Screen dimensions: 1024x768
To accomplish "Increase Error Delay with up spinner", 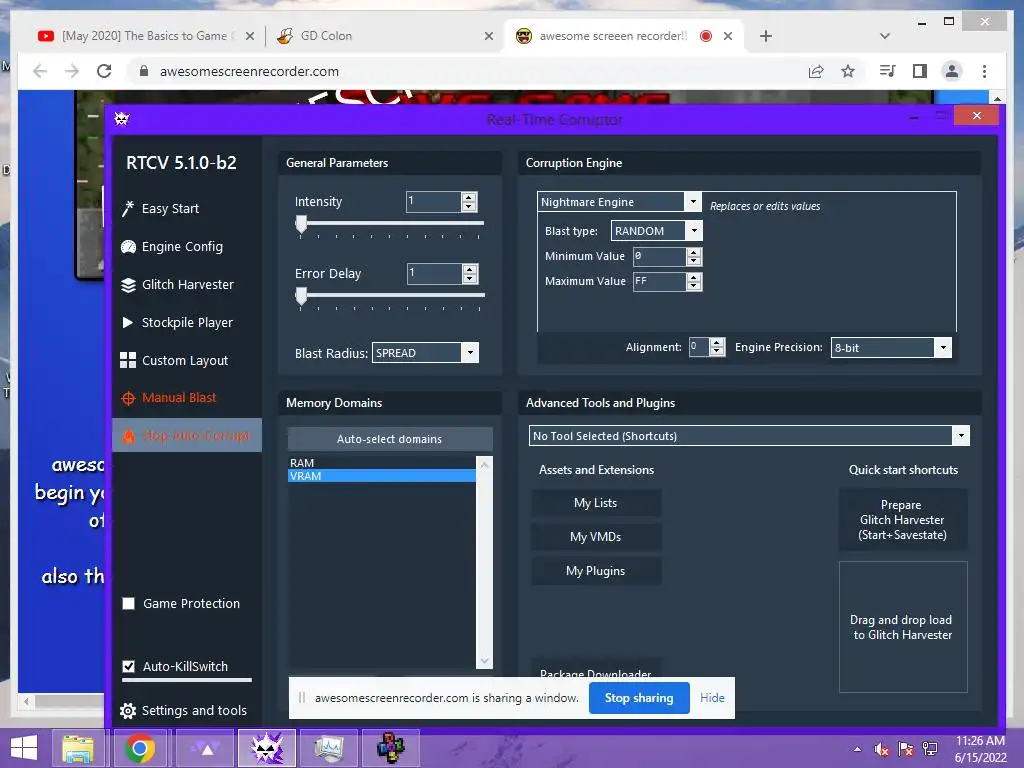I will 470,269.
